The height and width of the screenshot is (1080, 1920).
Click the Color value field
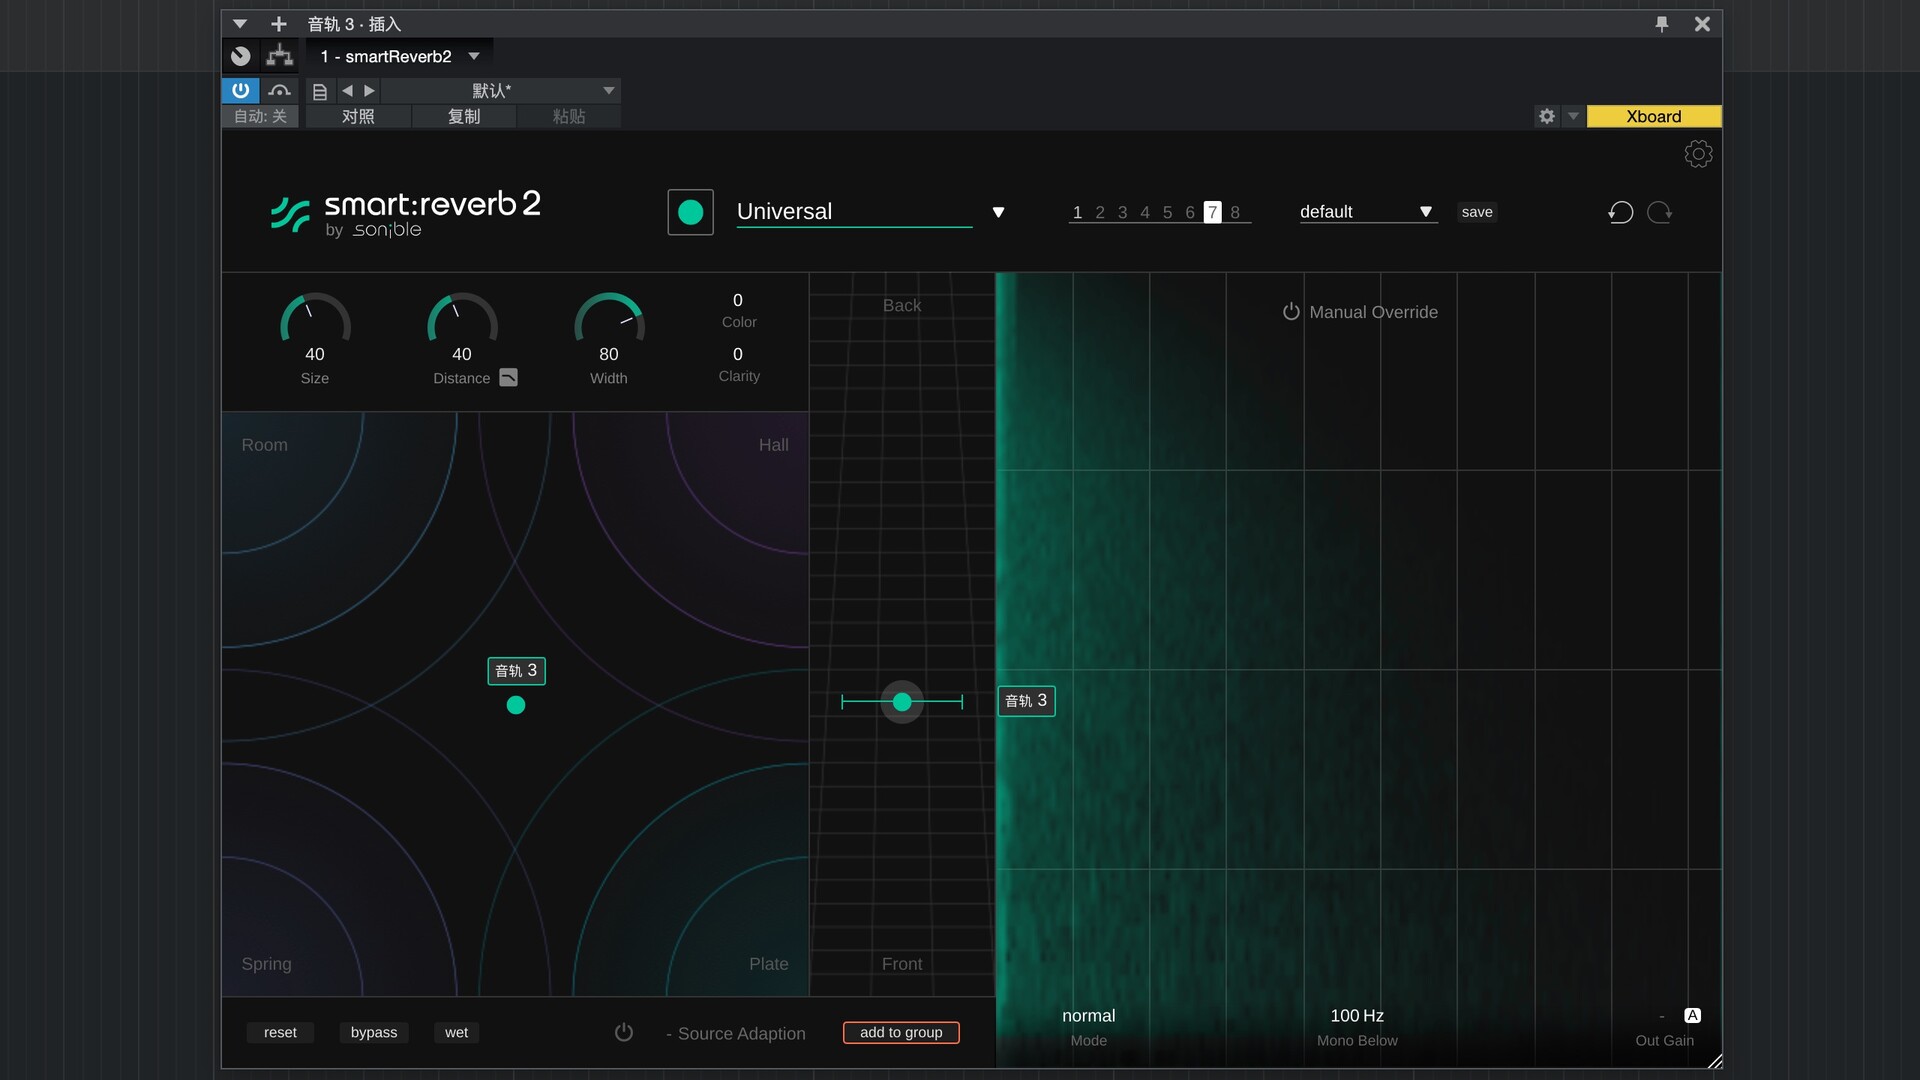tap(738, 300)
